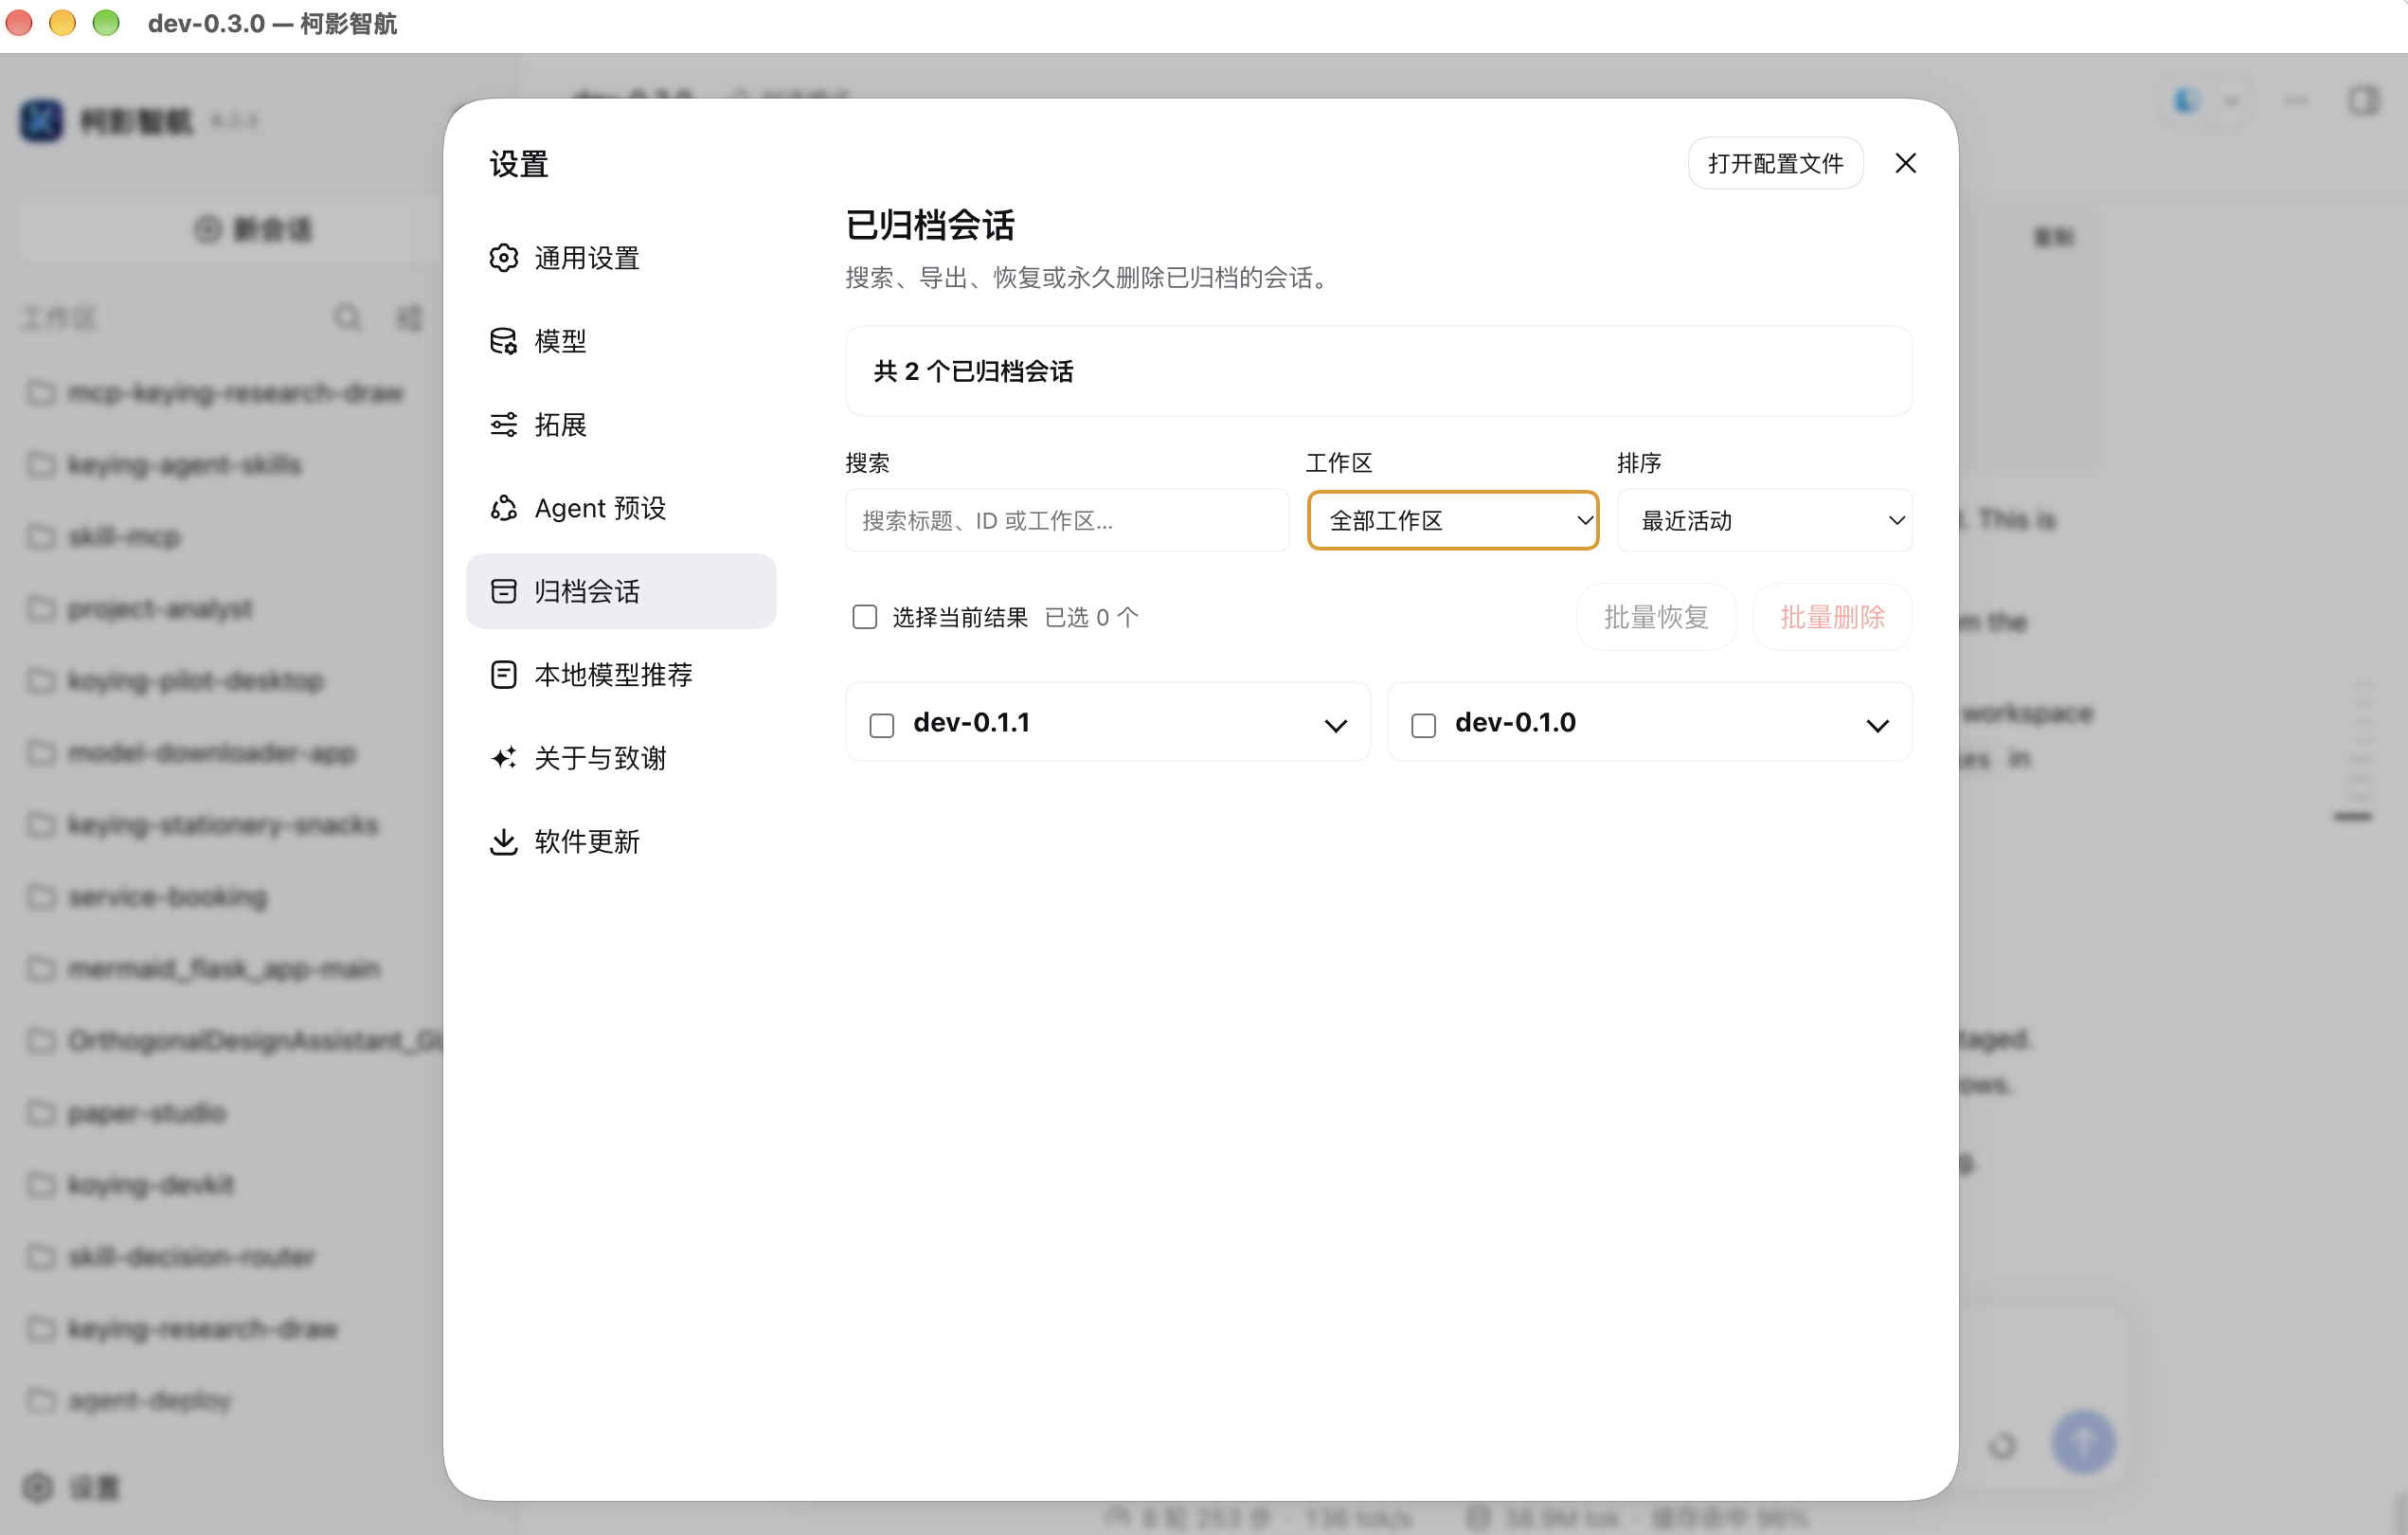Image resolution: width=2408 pixels, height=1535 pixels.
Task: Click the folder icon for skill-mcp
Action: coord(41,537)
